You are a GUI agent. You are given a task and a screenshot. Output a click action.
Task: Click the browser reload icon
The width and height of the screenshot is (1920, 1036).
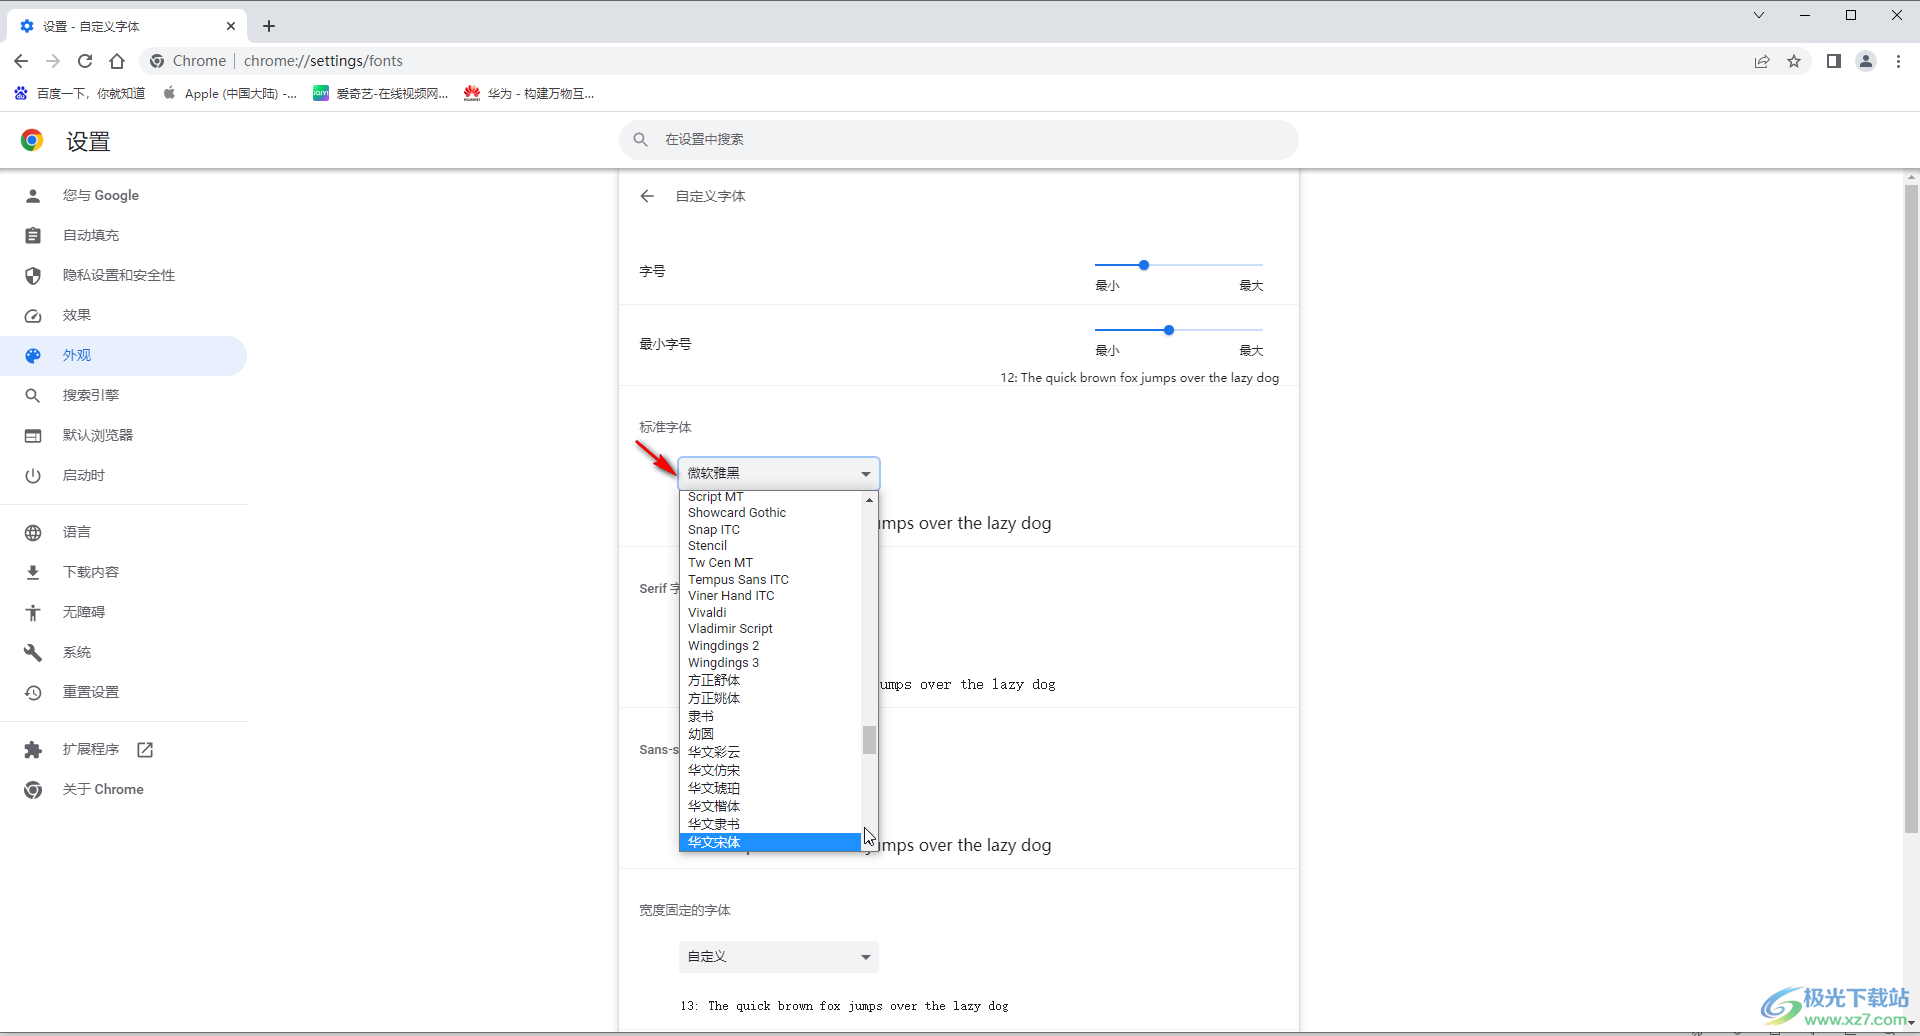[85, 61]
